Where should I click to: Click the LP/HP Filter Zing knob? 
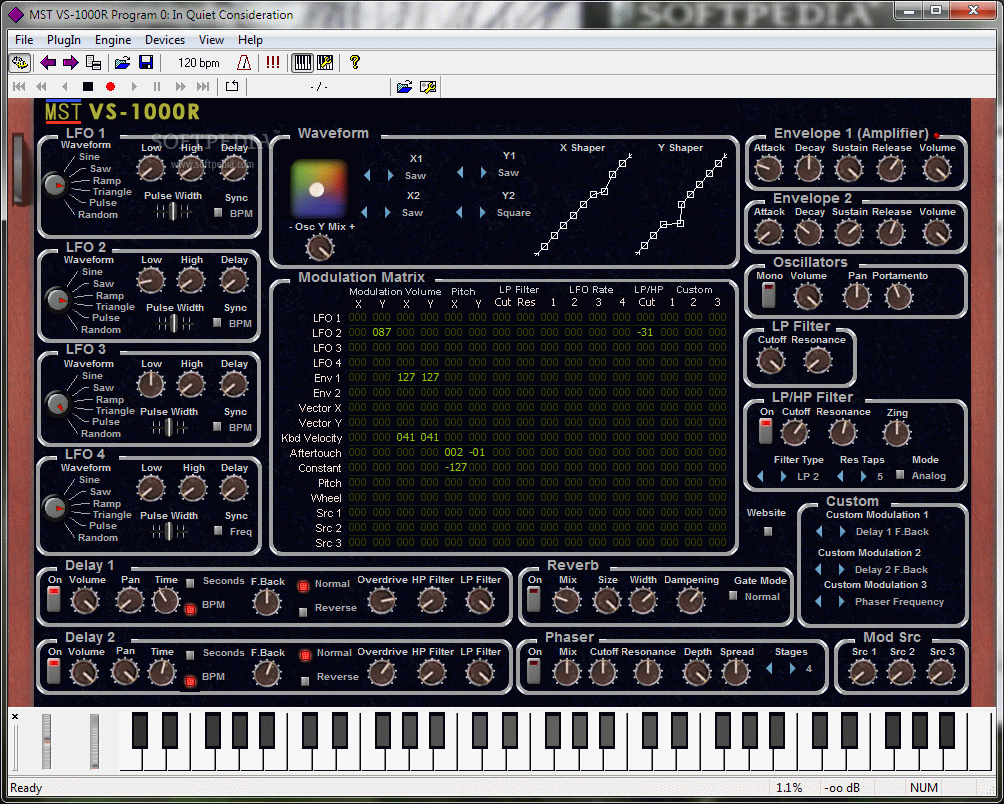point(896,433)
